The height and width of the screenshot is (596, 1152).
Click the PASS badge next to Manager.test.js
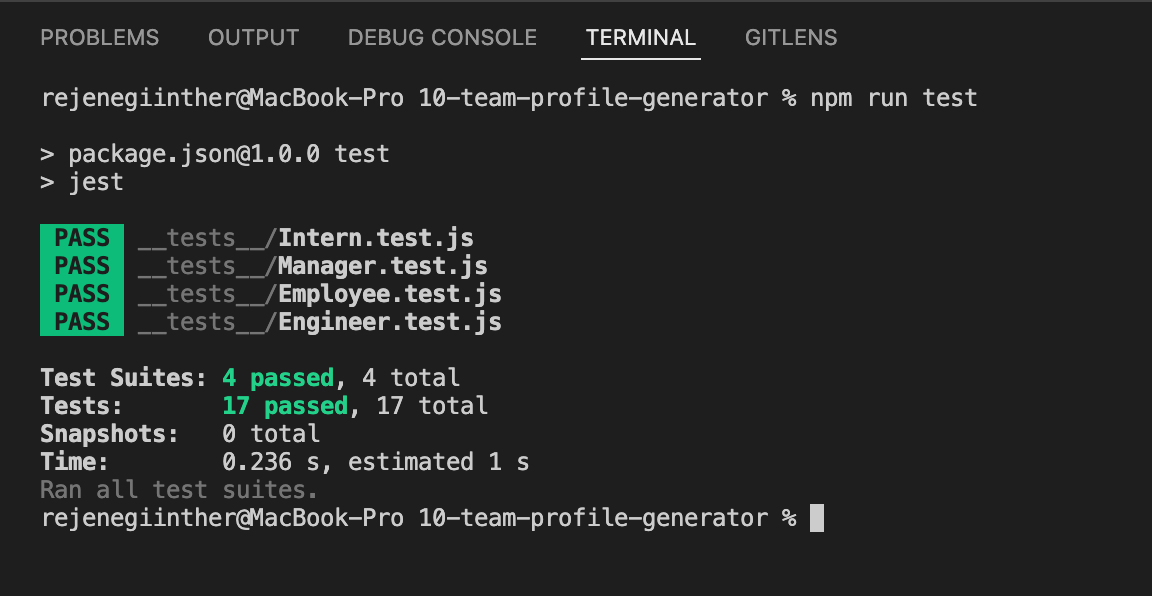(x=82, y=265)
